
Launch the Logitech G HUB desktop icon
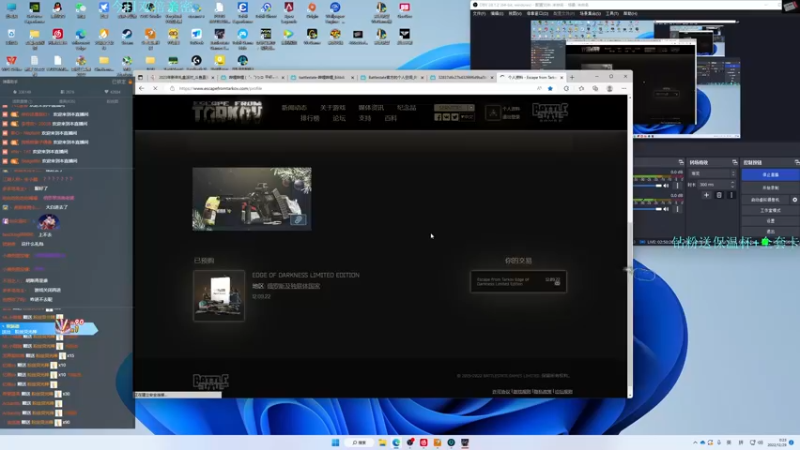click(x=196, y=62)
